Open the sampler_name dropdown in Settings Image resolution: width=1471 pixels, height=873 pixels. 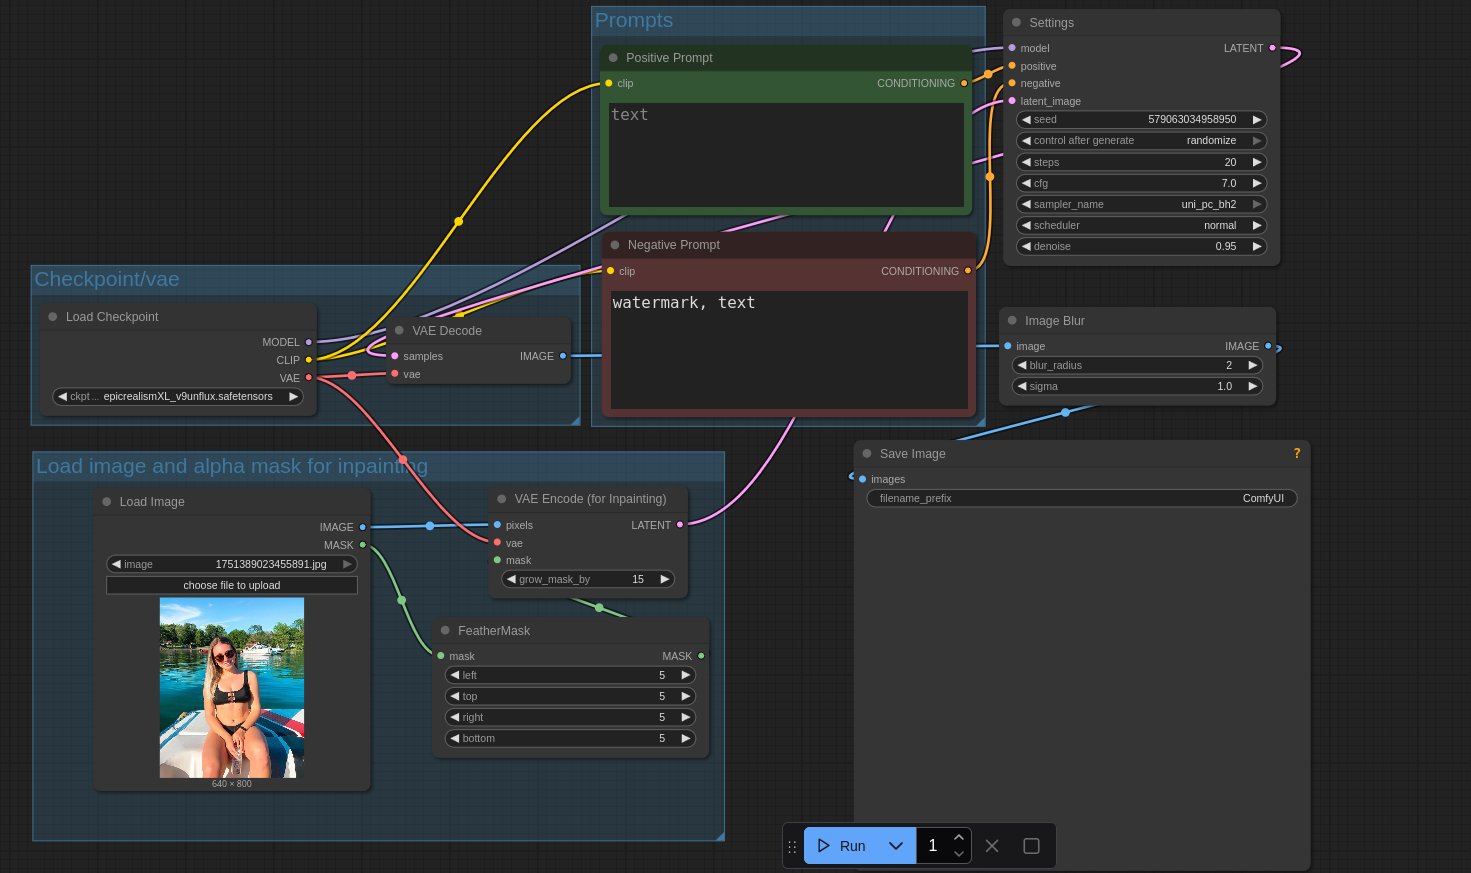click(1142, 204)
